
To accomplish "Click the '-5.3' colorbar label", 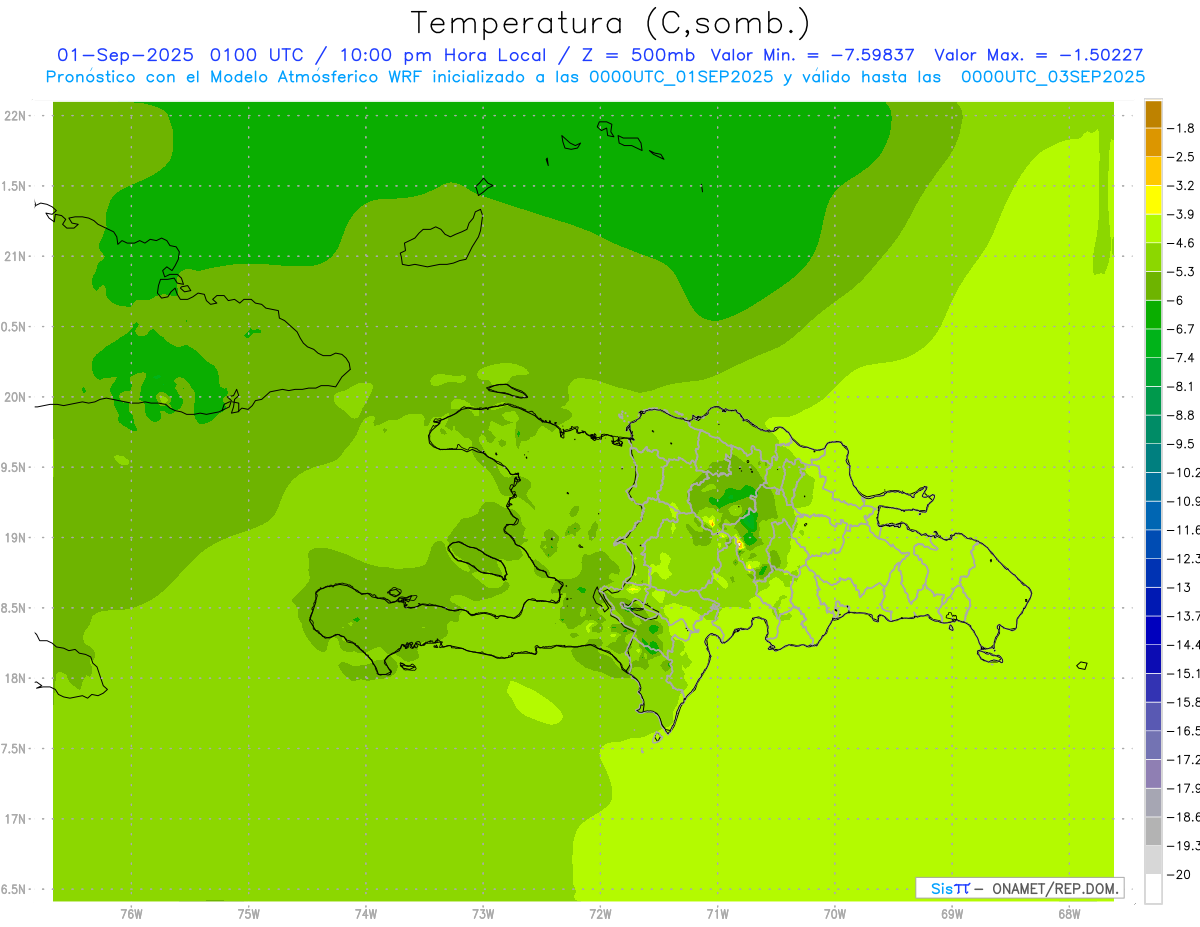I will point(1183,271).
